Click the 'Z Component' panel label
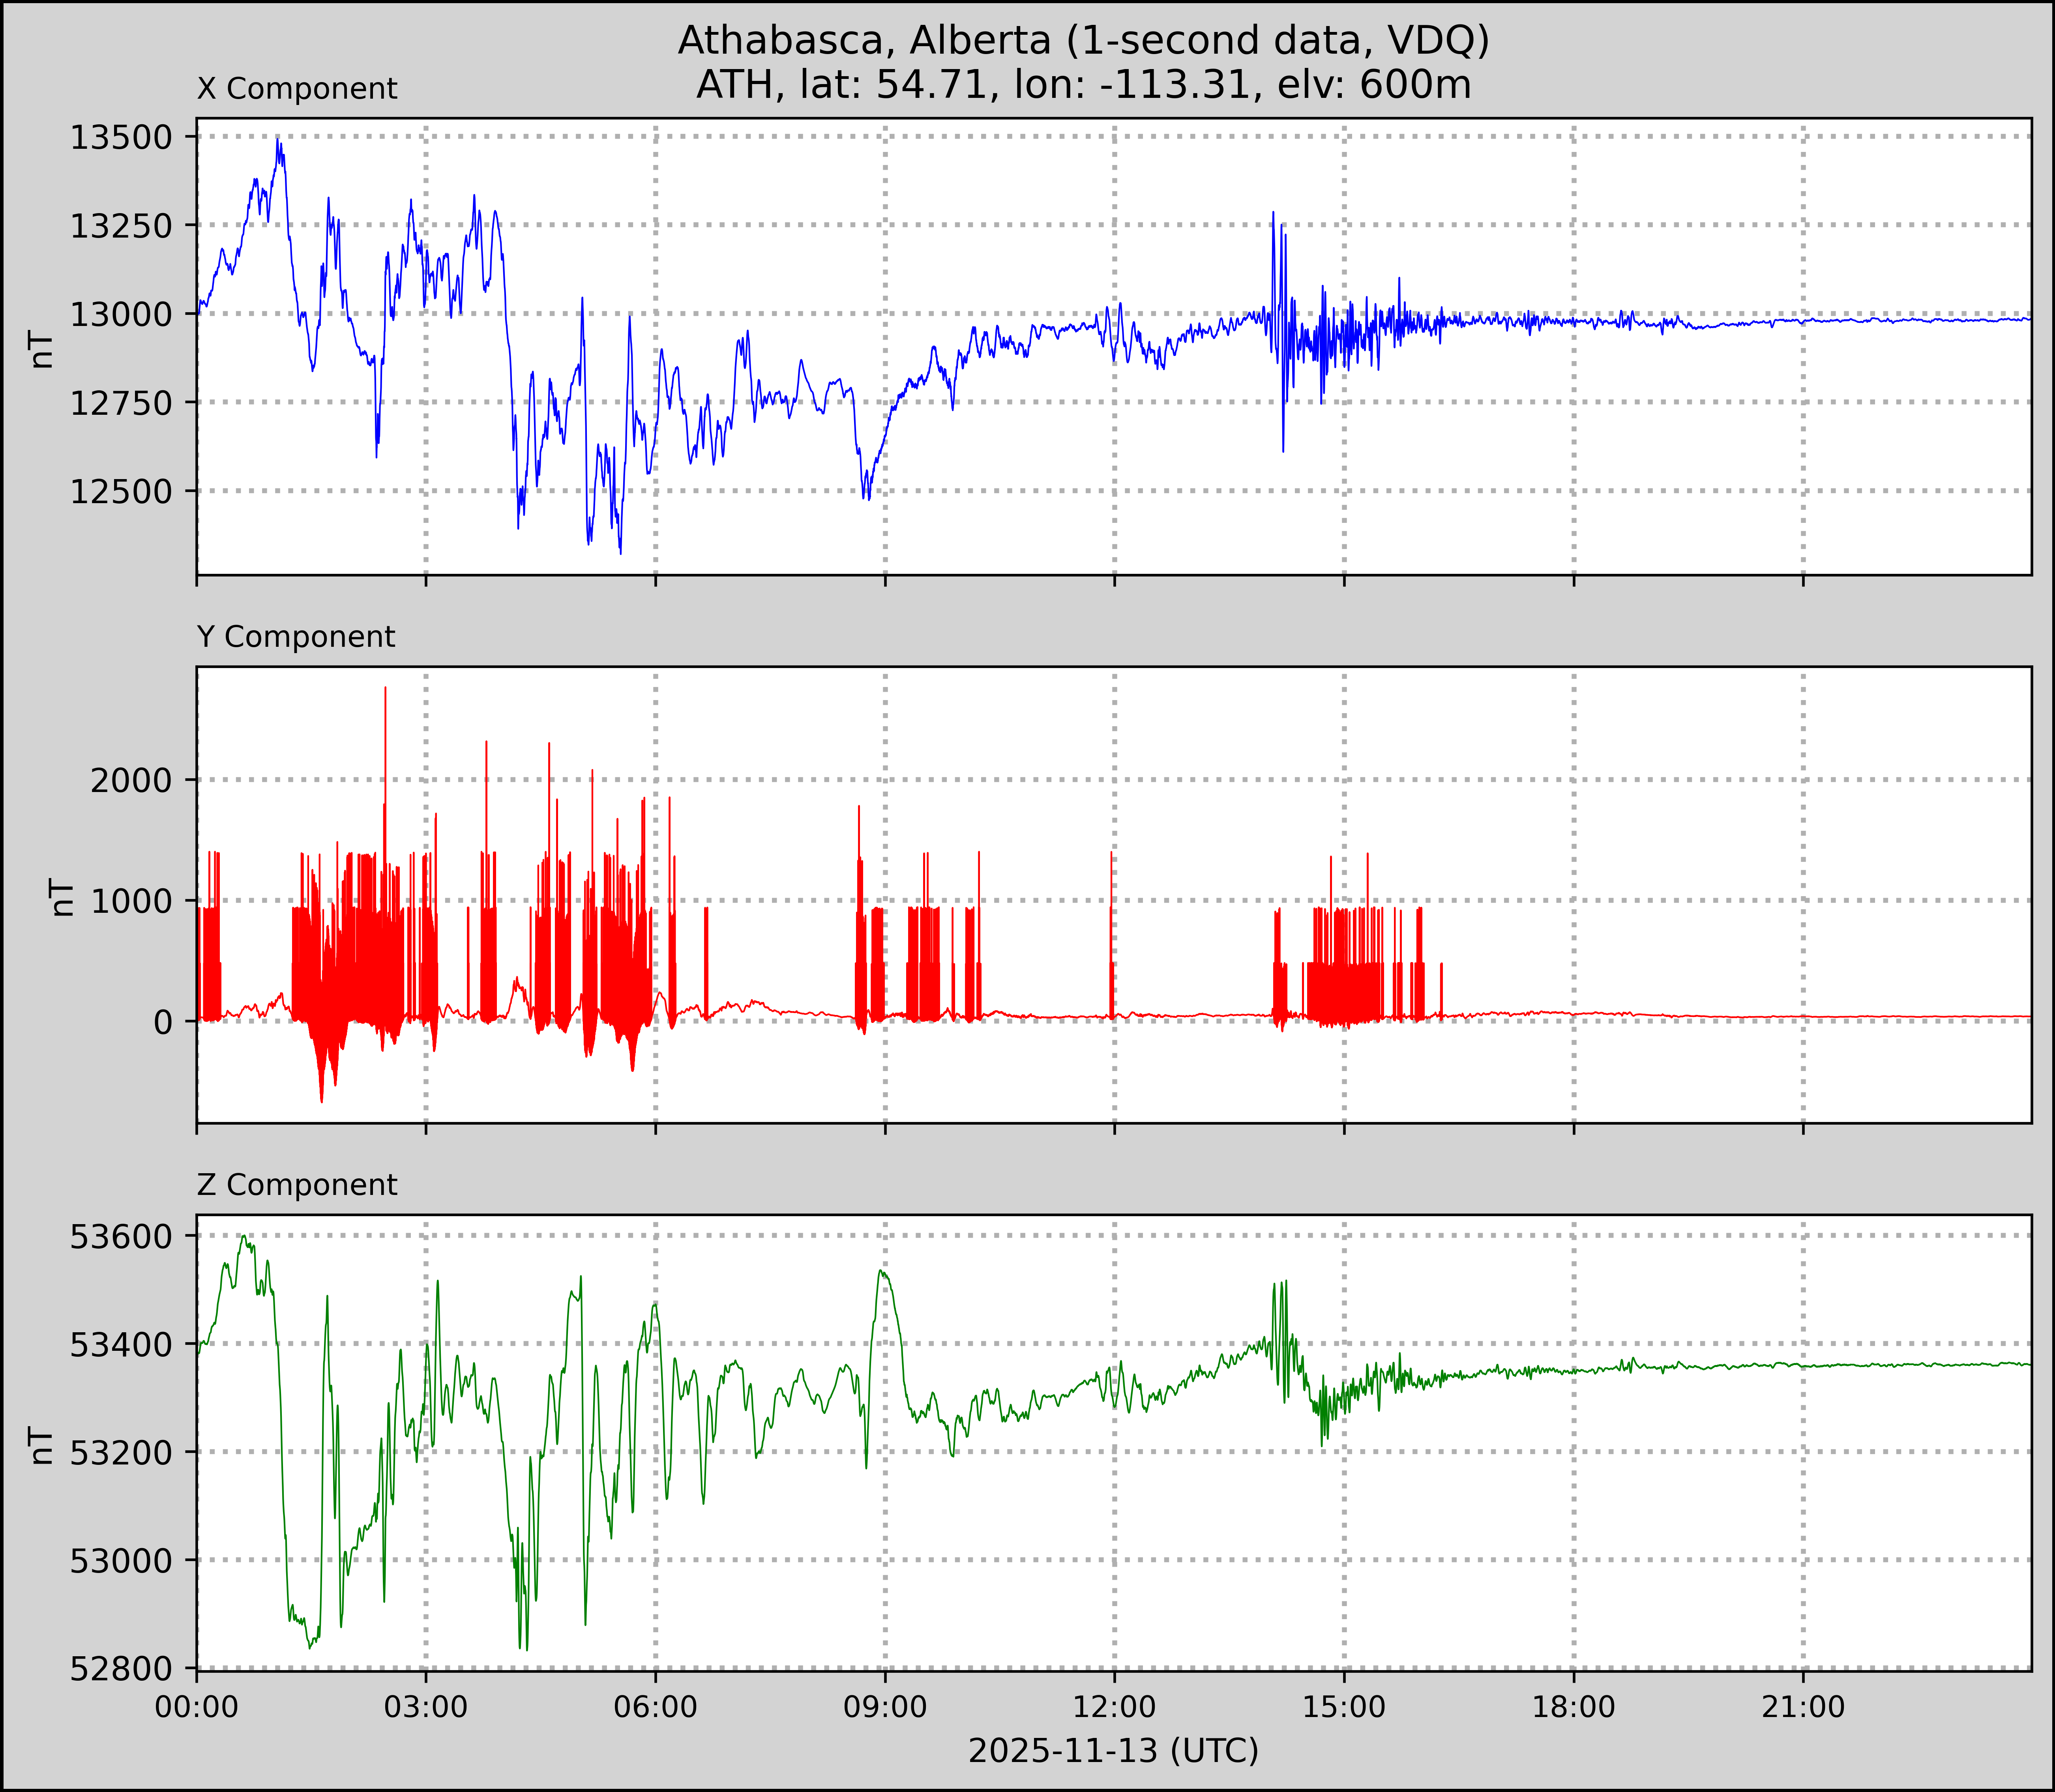2055x1792 pixels. [297, 1185]
